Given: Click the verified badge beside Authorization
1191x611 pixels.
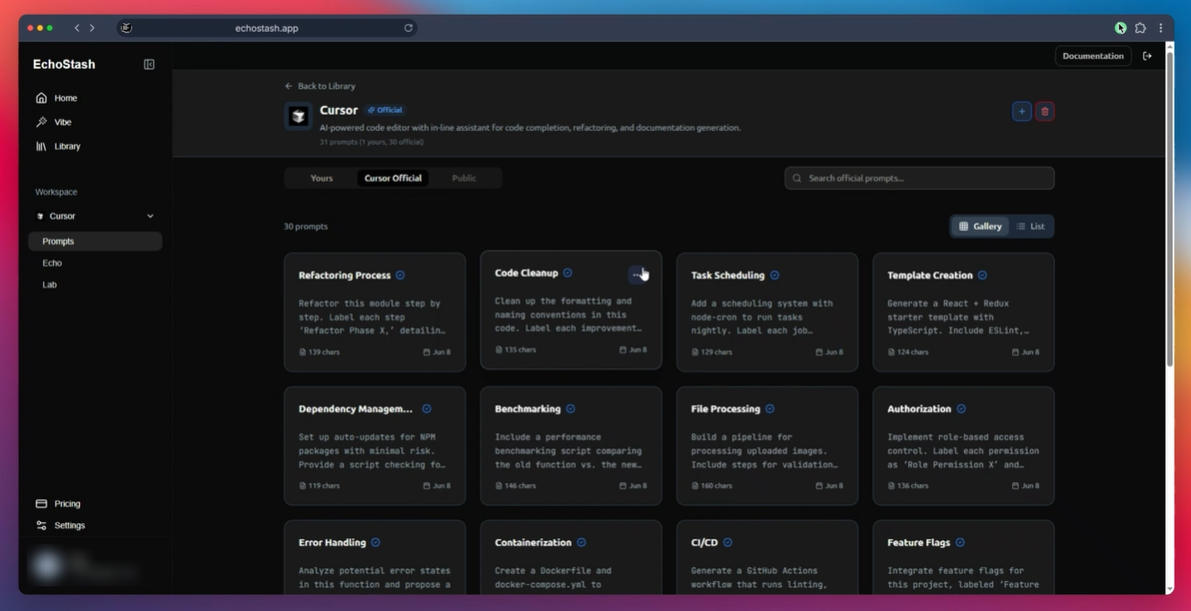Looking at the screenshot, I should point(961,409).
